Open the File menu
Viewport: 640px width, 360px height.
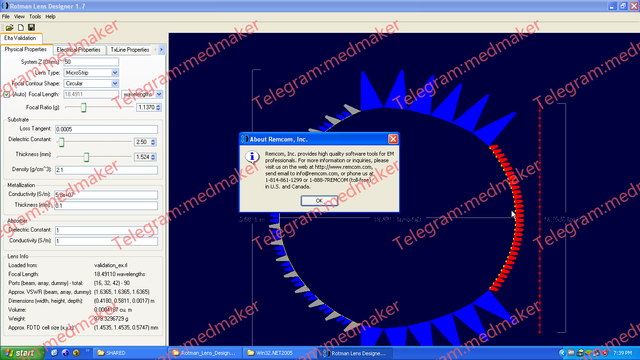tap(6, 17)
